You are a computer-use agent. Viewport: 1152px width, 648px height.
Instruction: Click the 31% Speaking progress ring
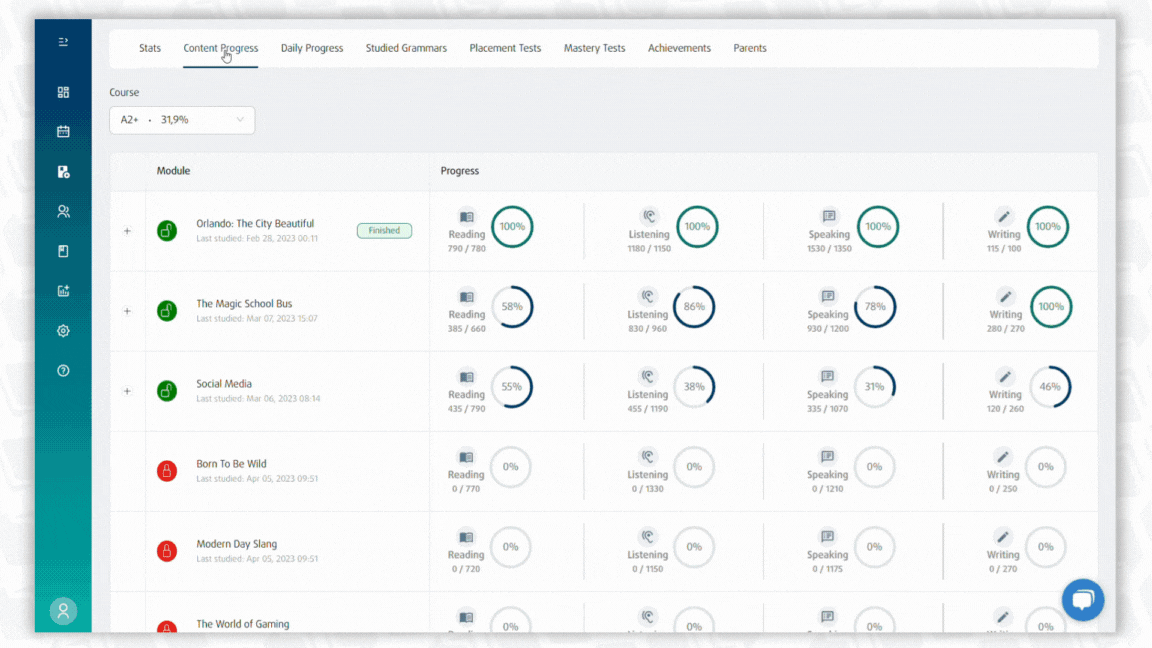[874, 386]
